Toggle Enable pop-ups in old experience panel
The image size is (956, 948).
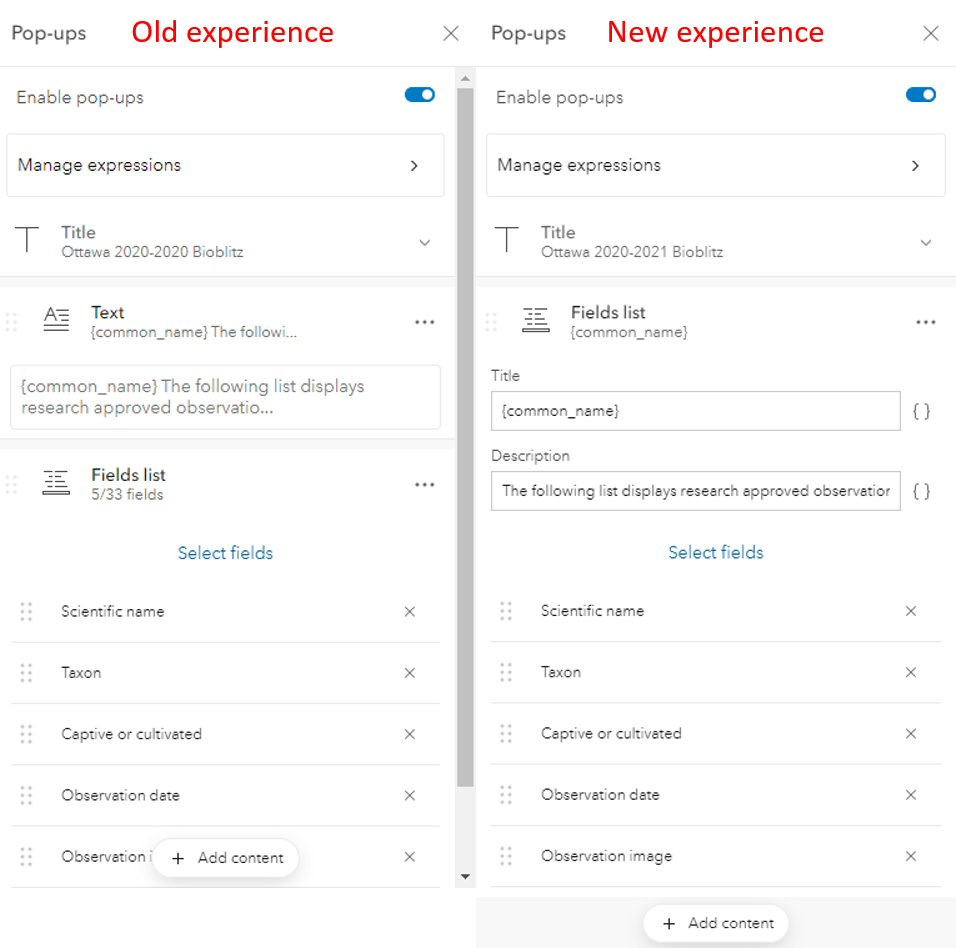[420, 95]
